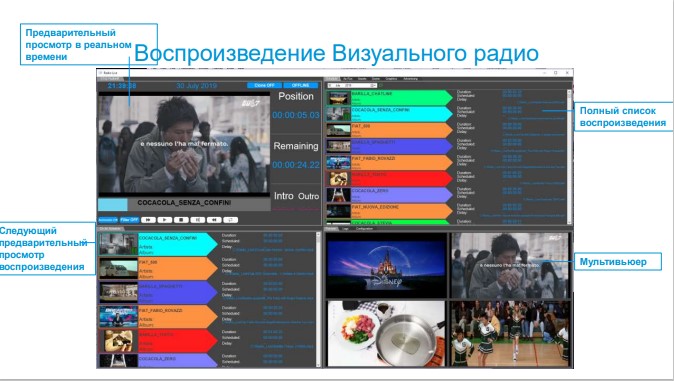Toggle the Clone OFF button
Image resolution: width=674 pixels, height=381 pixels.
pos(264,86)
